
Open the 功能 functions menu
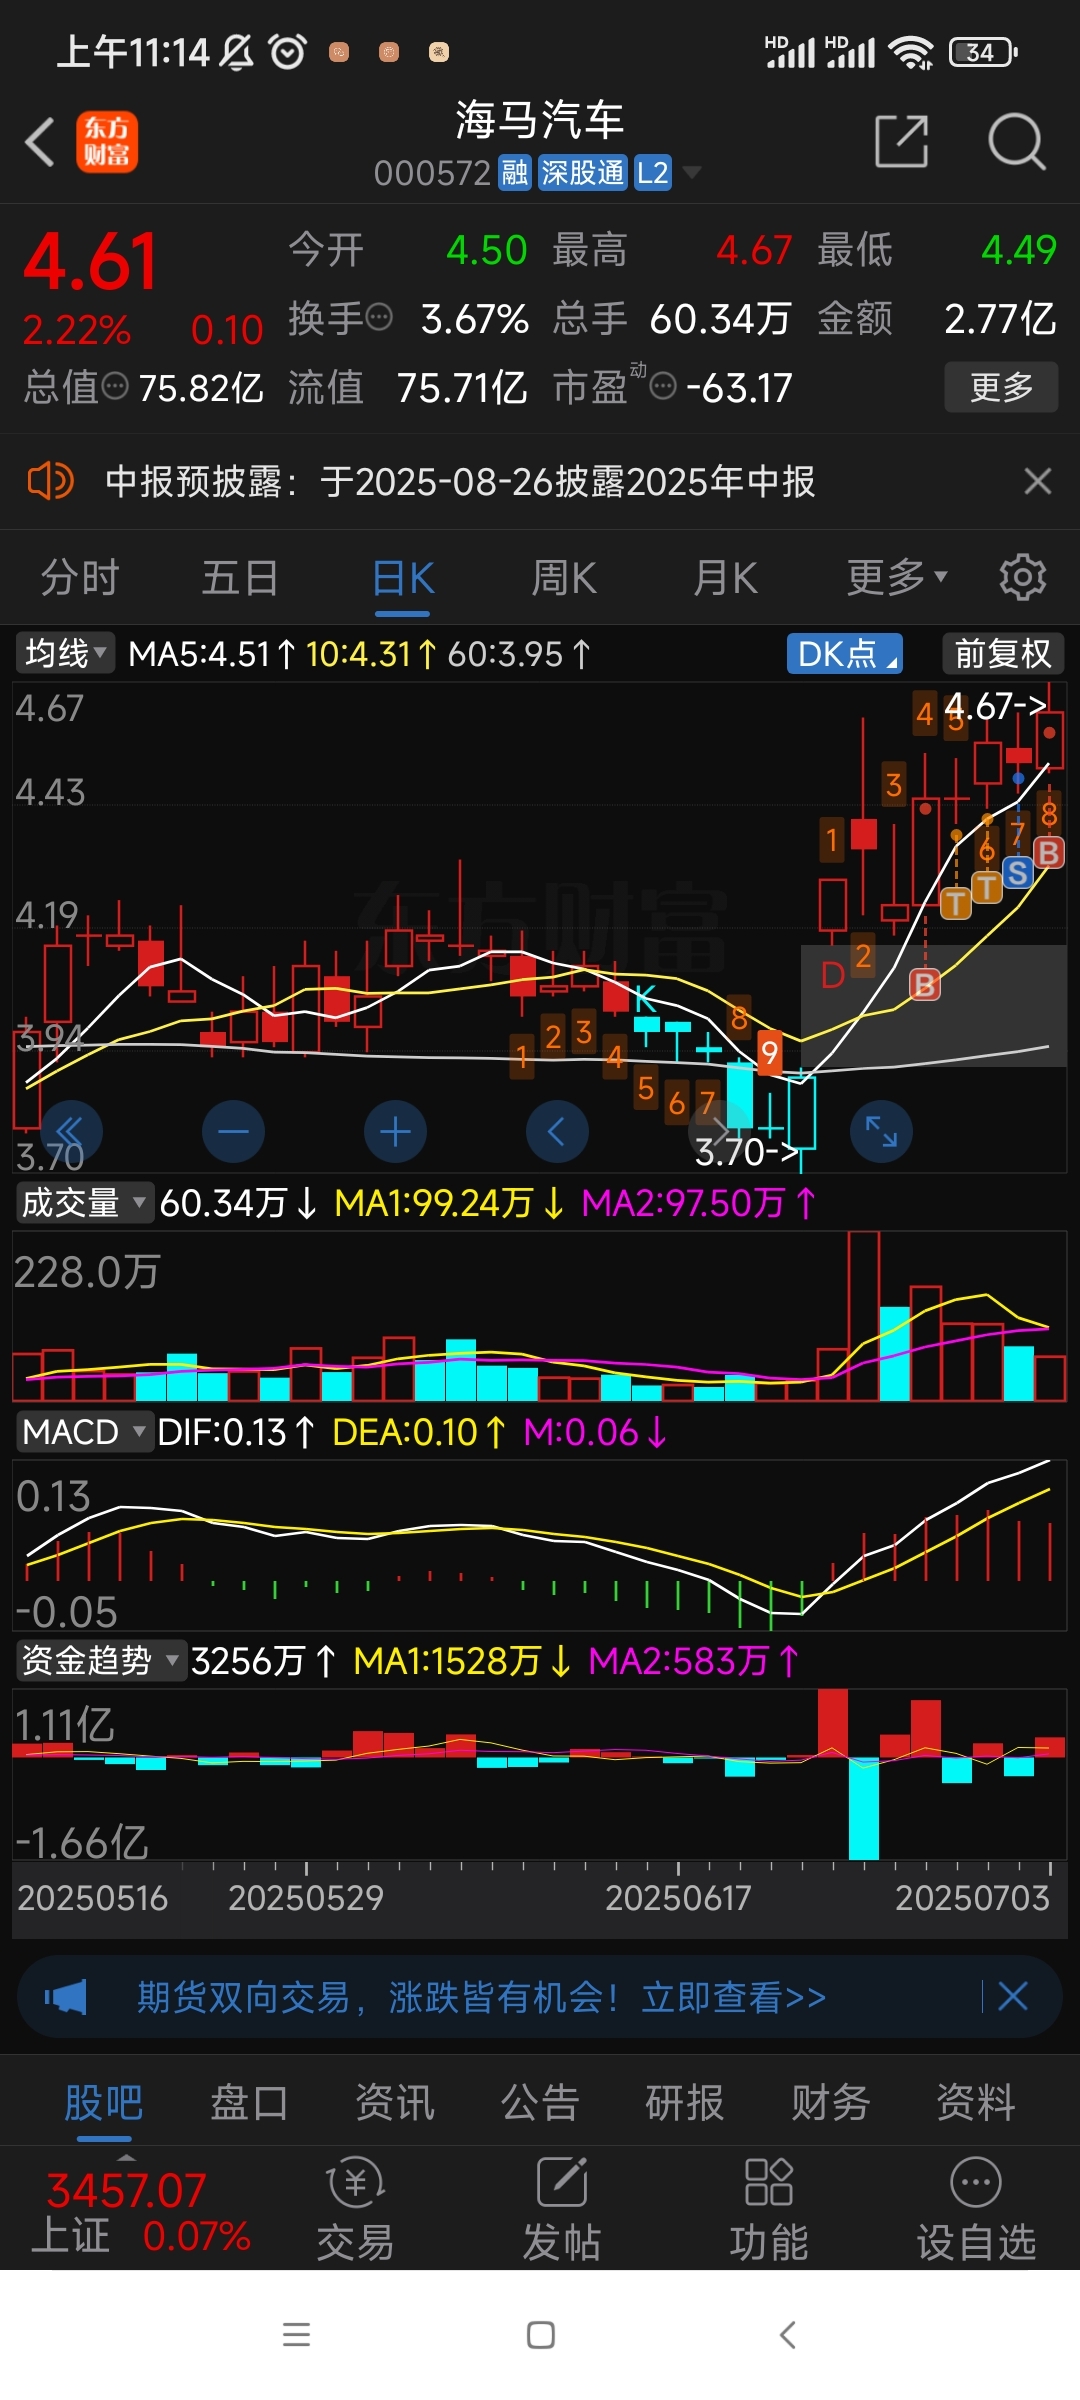point(768,2208)
